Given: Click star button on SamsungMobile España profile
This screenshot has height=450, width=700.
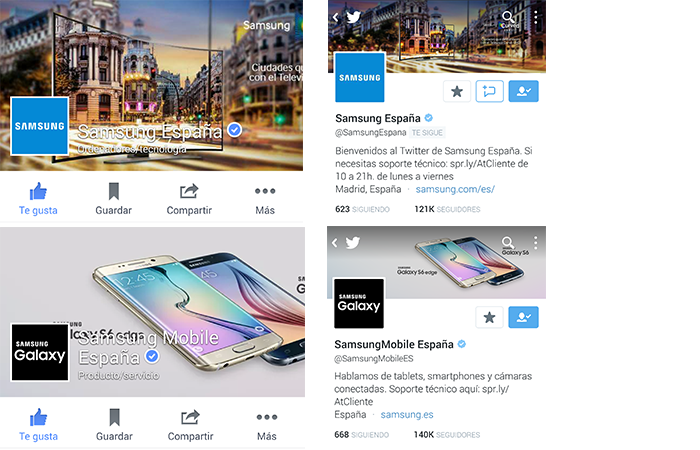Looking at the screenshot, I should pyautogui.click(x=489, y=317).
